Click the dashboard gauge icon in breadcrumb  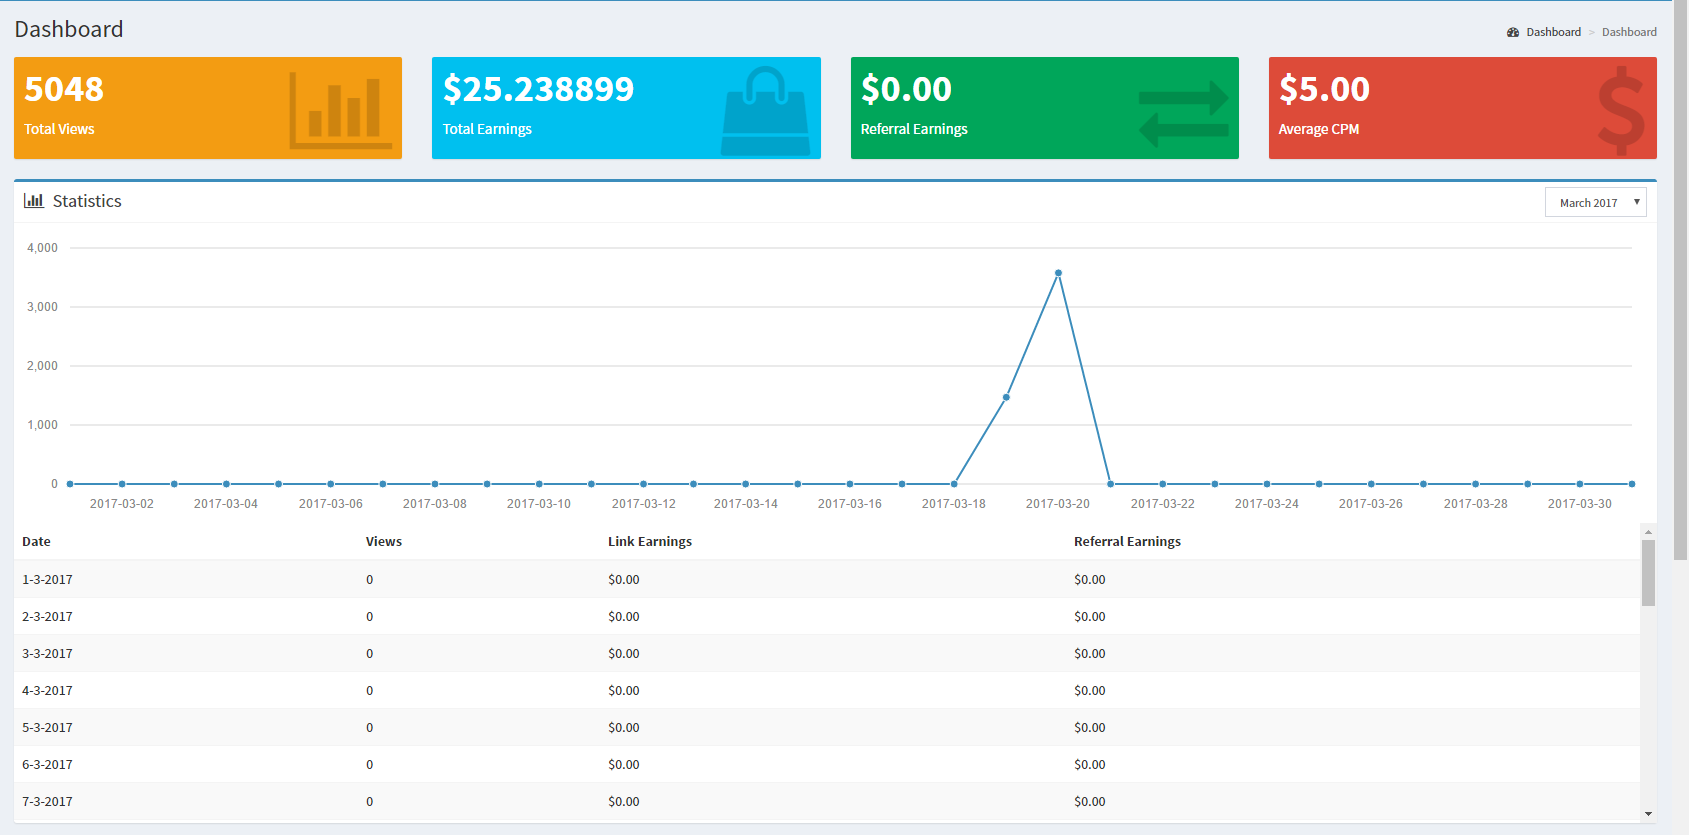(1513, 32)
